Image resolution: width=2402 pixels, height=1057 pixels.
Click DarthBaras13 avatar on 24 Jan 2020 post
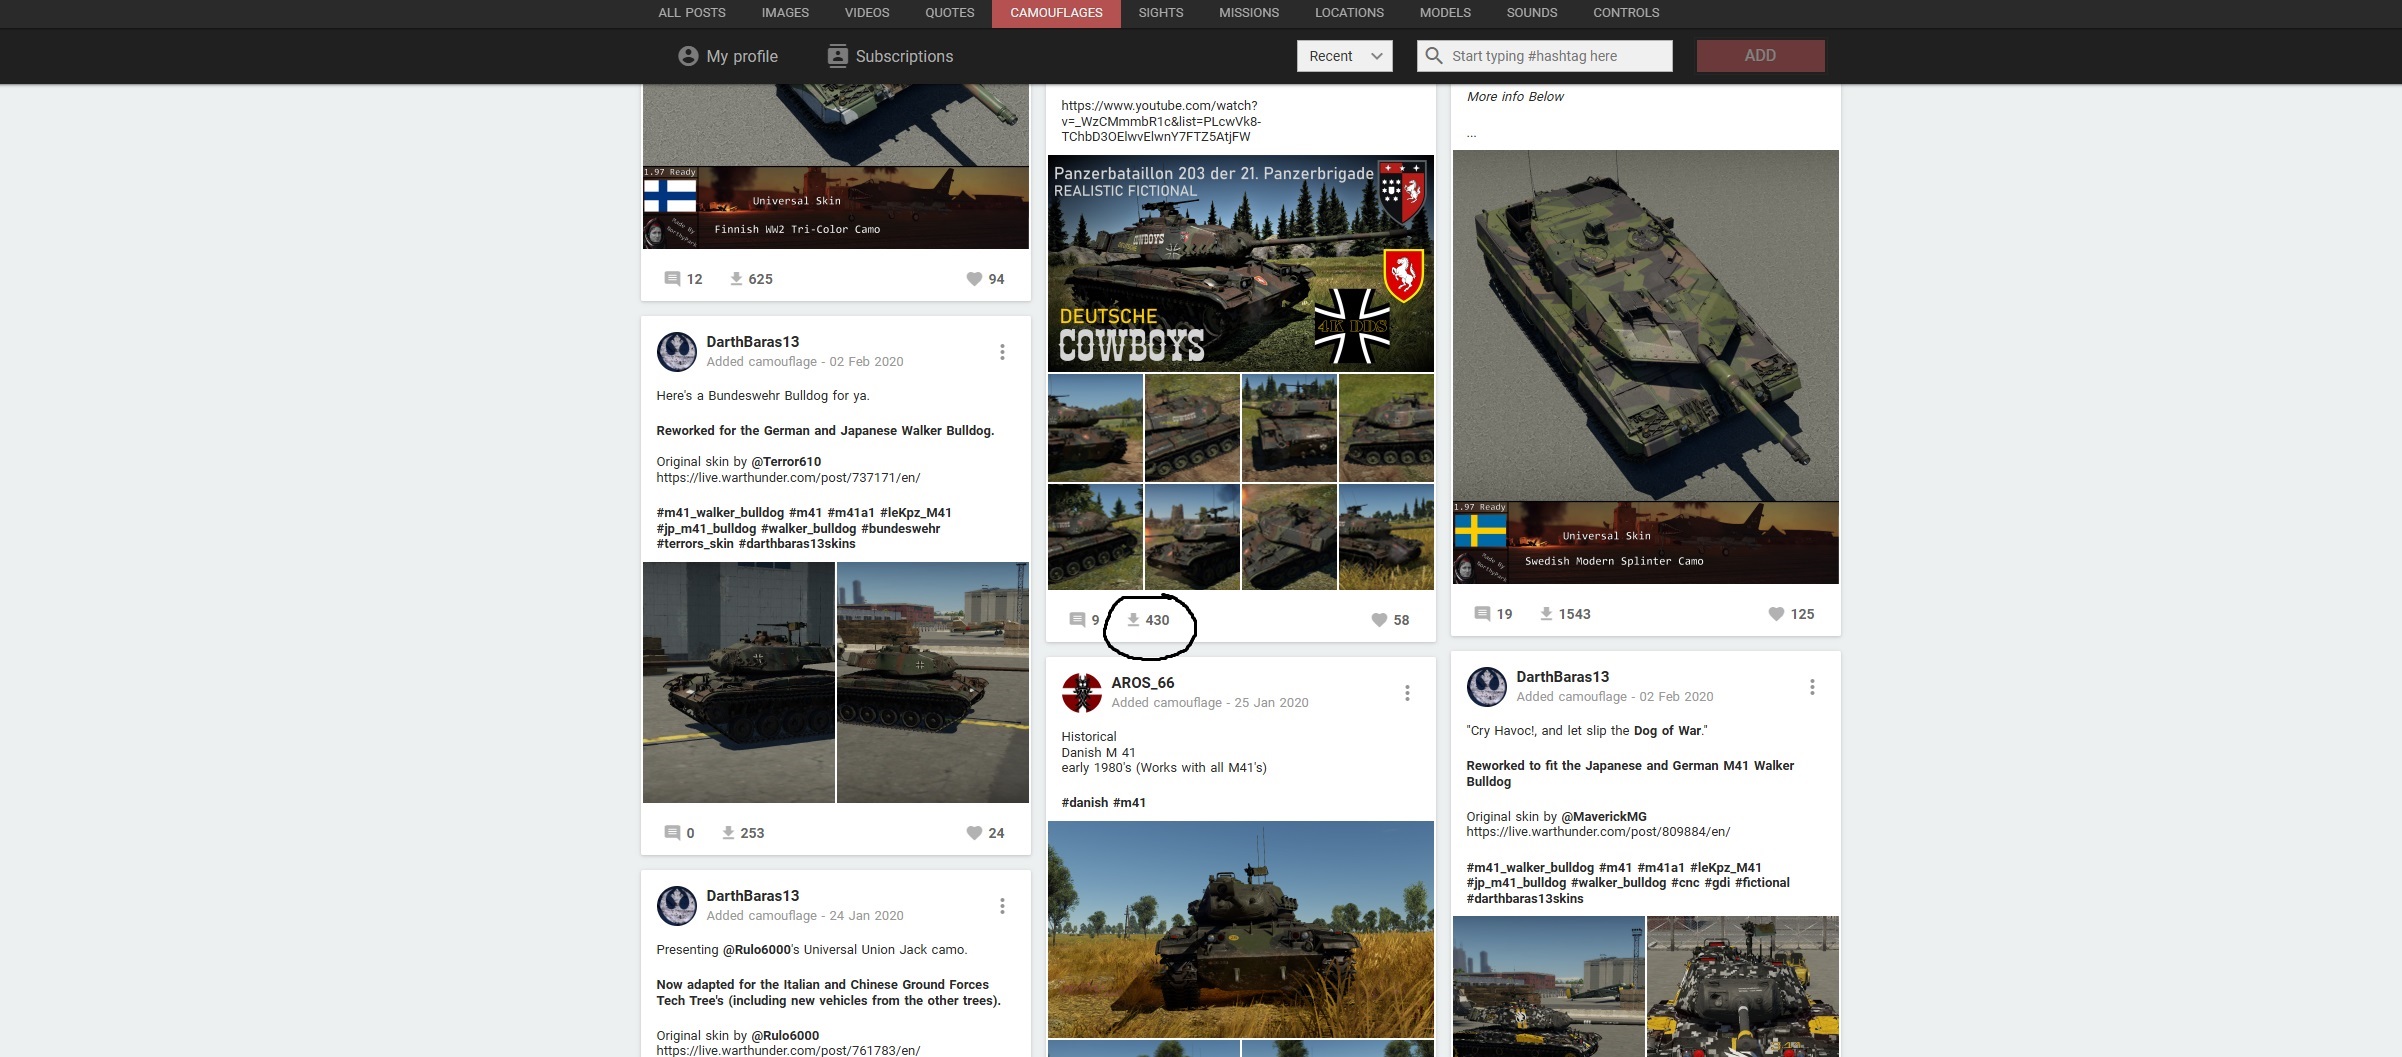coord(677,906)
